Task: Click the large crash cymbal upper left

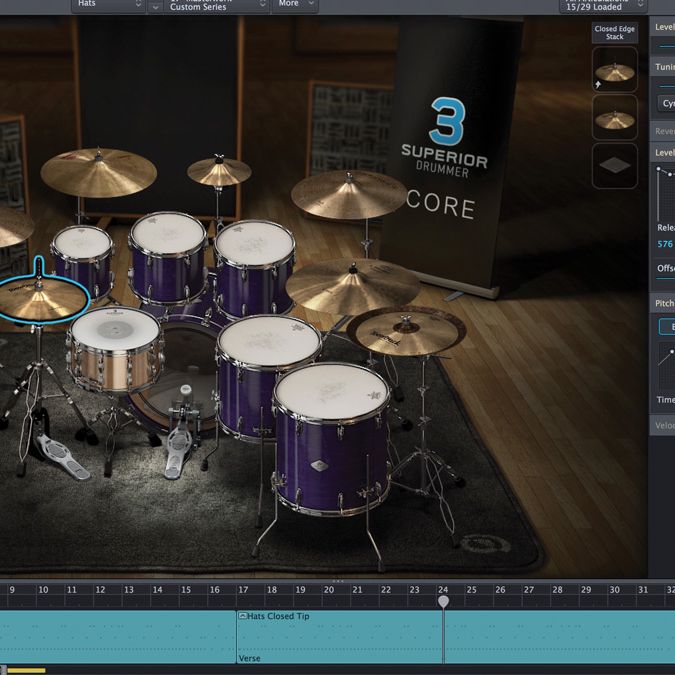Action: pos(99,172)
